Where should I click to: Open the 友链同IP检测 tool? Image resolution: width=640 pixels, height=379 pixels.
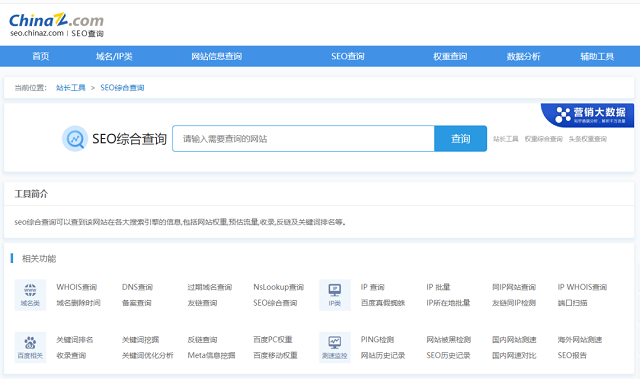point(514,303)
